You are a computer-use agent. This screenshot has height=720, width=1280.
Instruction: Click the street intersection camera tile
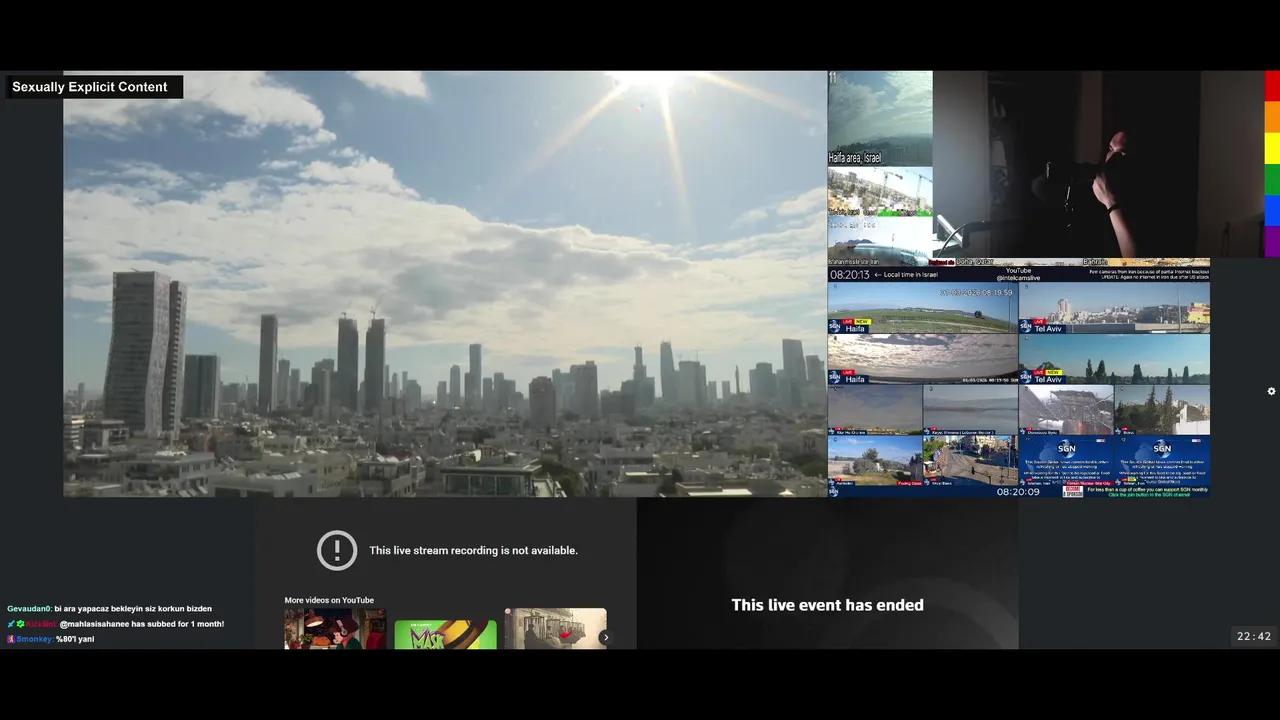pyautogui.click(x=970, y=460)
